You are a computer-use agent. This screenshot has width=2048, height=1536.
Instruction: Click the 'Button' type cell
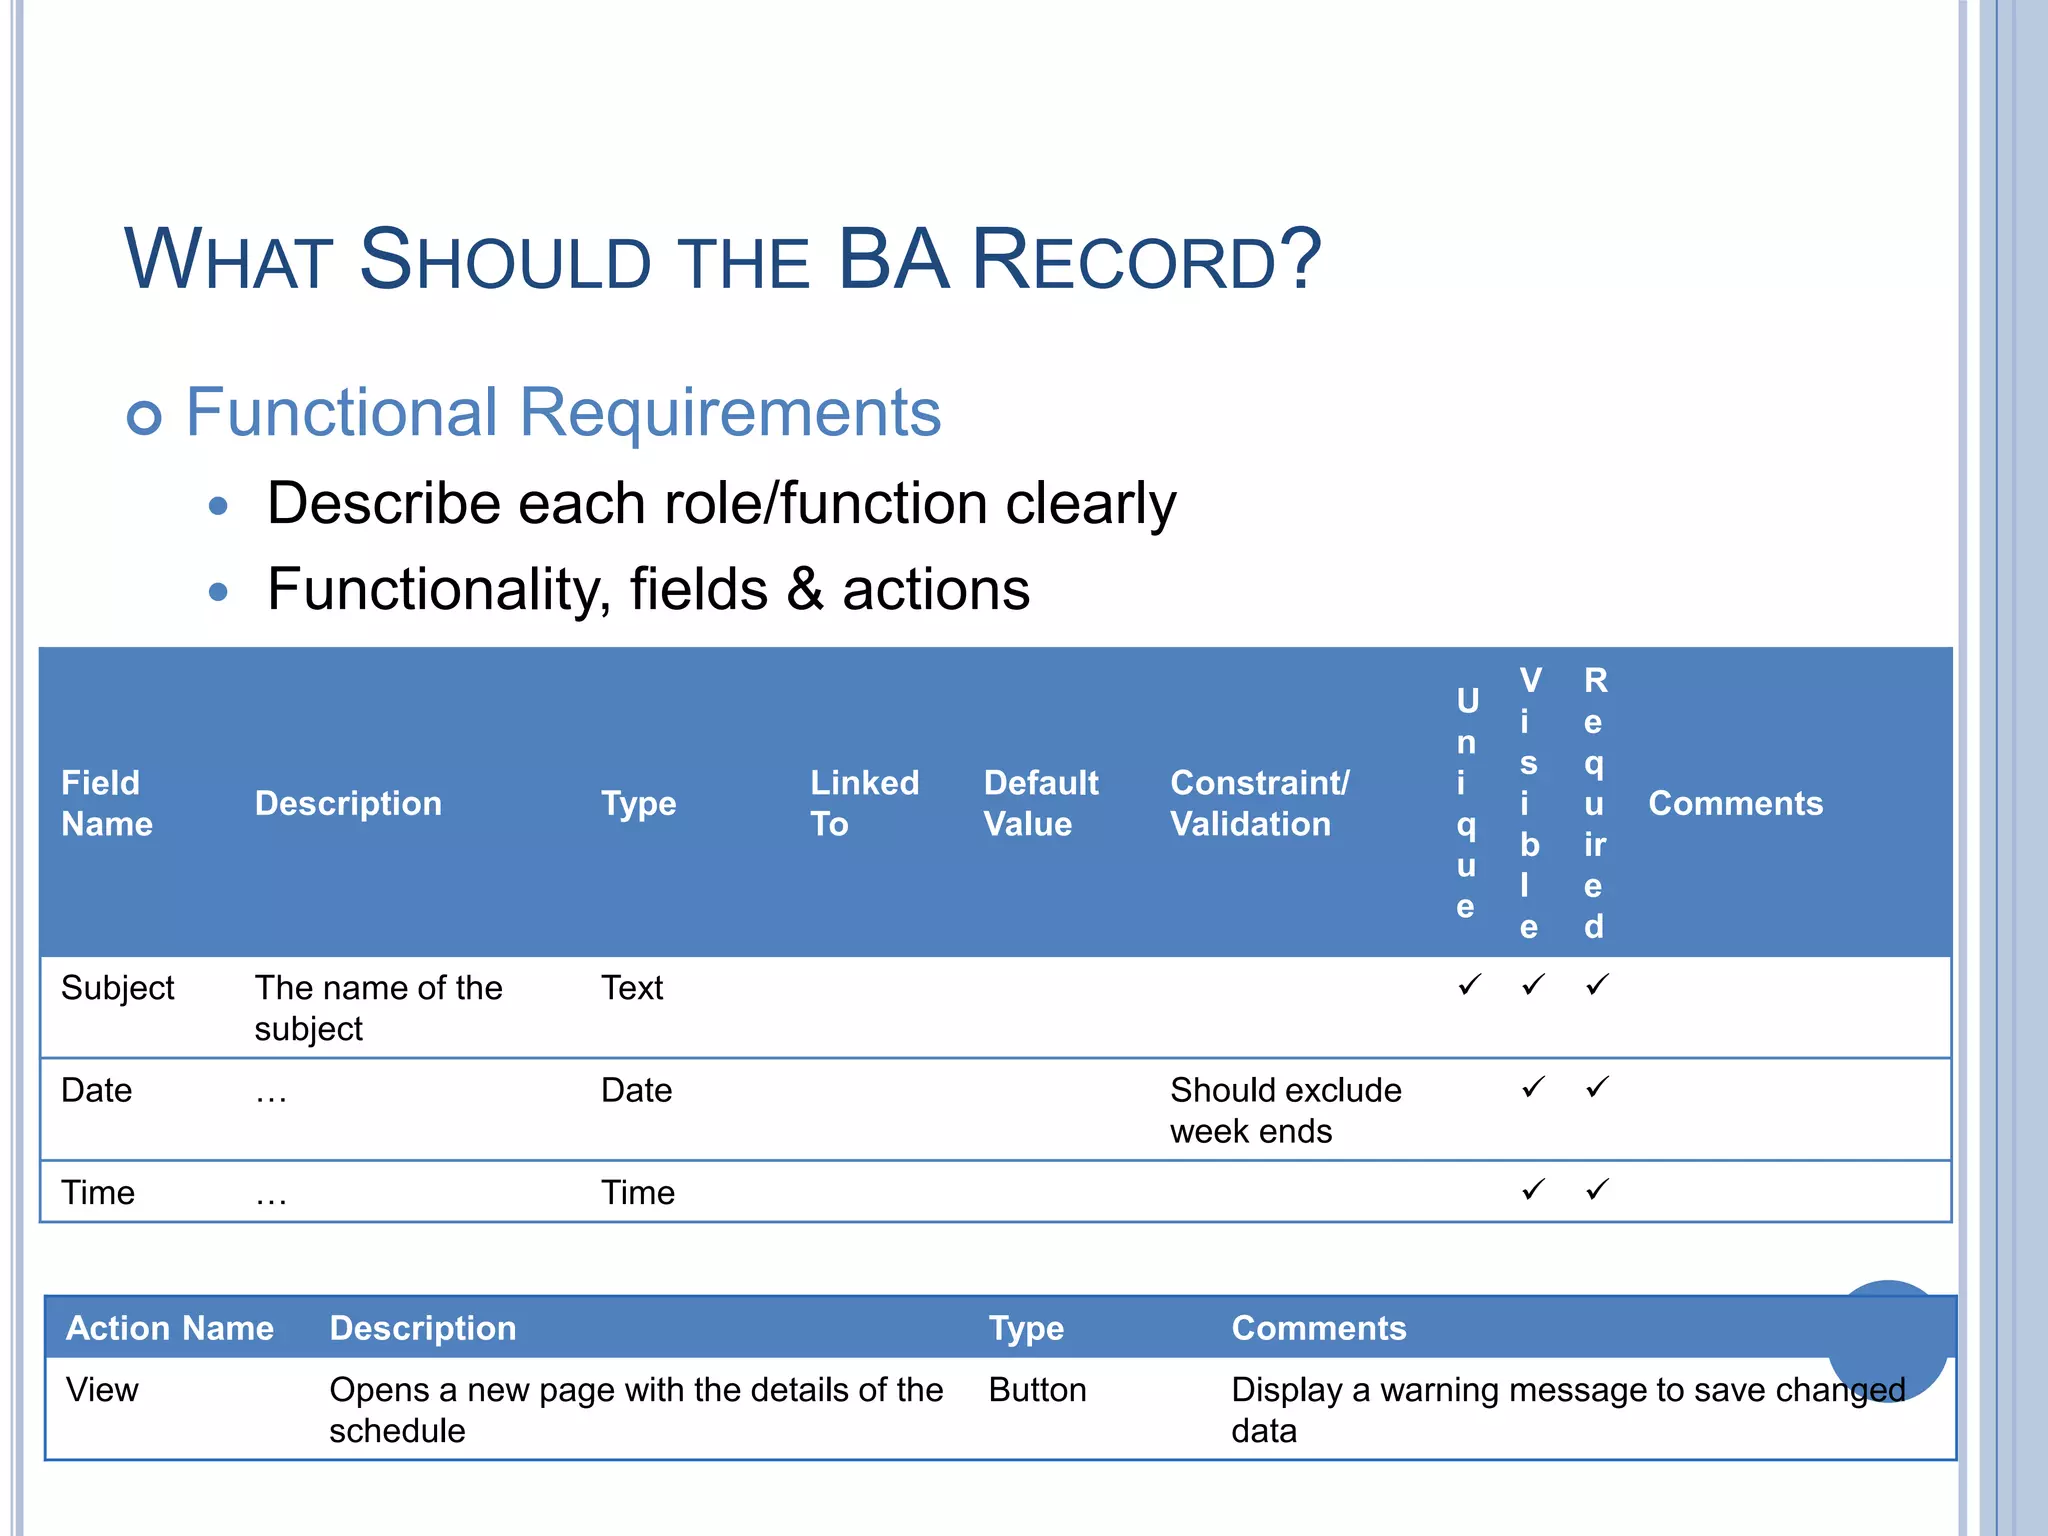click(1037, 1390)
